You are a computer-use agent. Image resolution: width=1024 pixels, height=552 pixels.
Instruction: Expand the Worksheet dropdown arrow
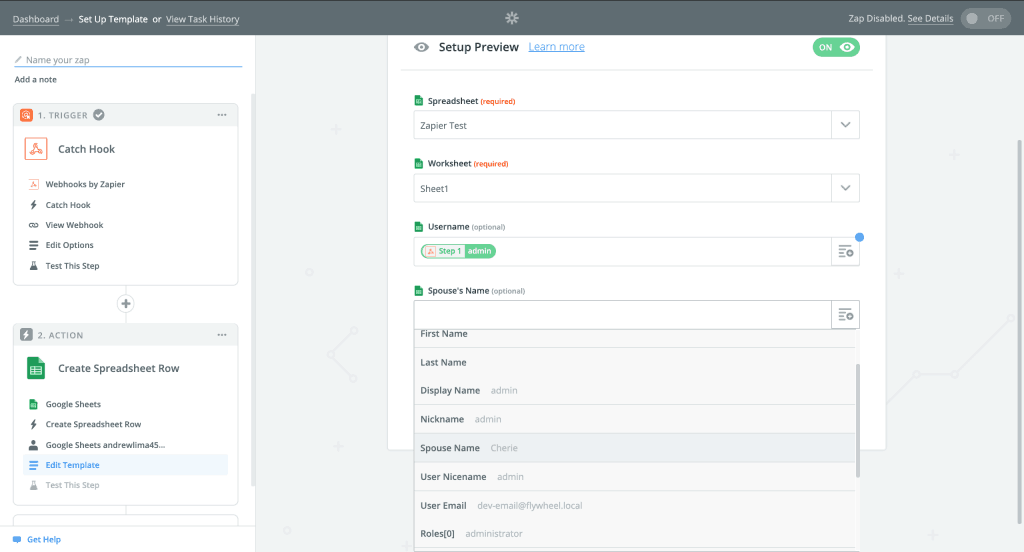(845, 188)
